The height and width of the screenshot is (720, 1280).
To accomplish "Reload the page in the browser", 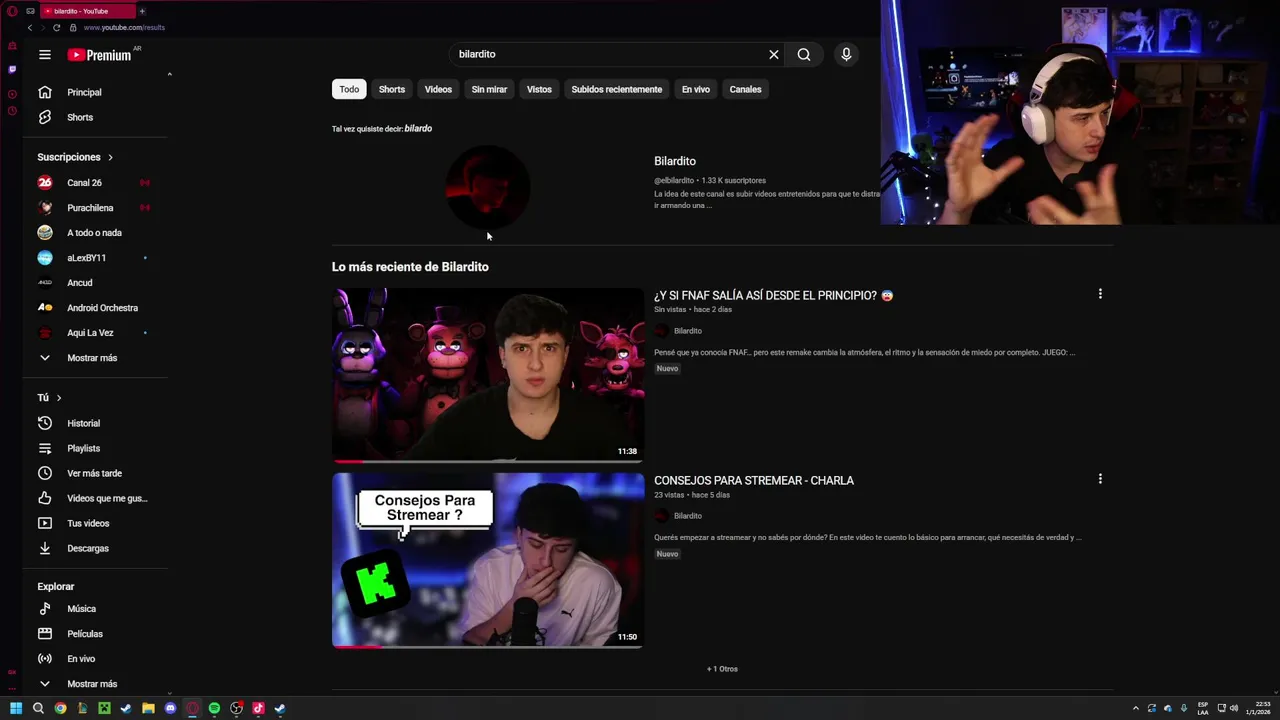I will point(56,27).
